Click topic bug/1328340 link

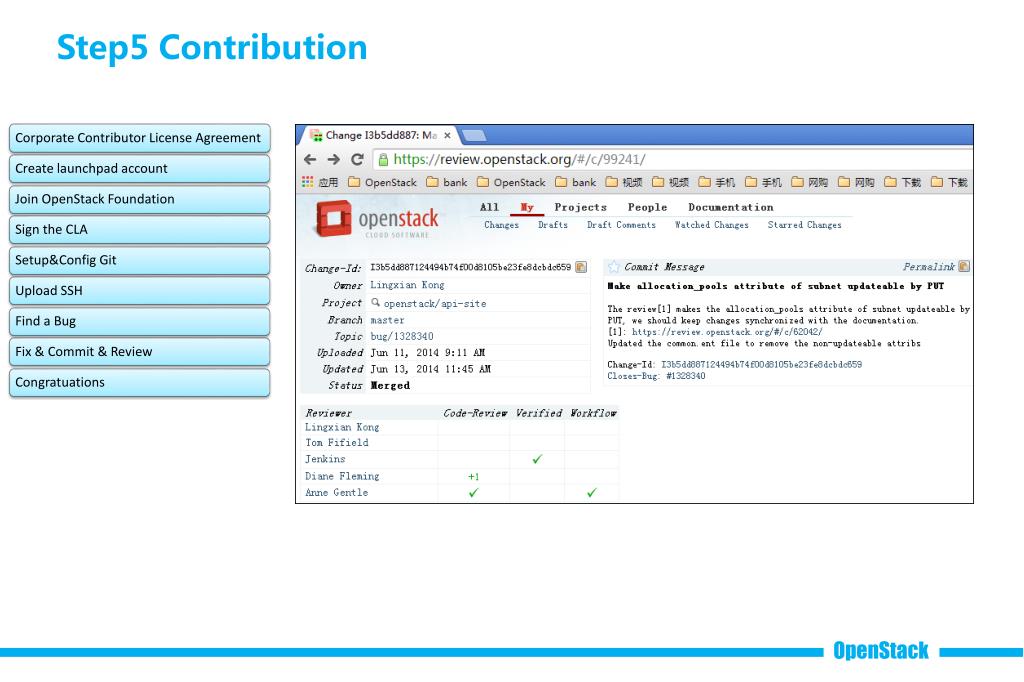[402, 336]
